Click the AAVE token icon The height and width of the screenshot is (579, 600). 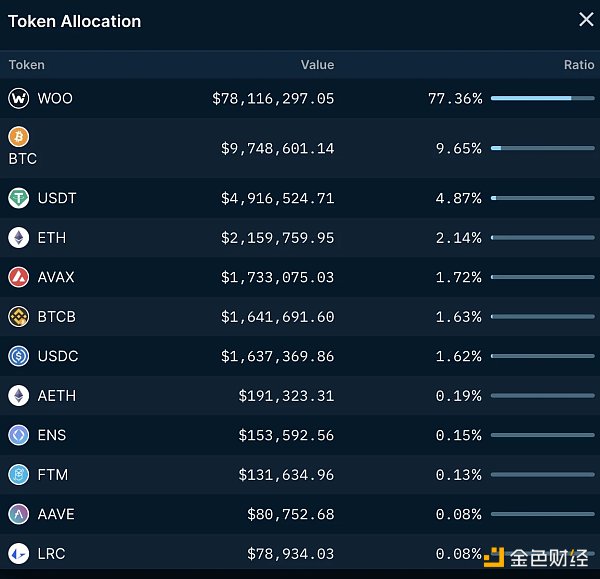coord(19,514)
